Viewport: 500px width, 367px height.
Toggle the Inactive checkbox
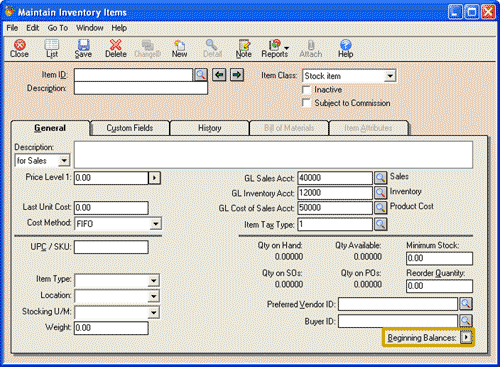click(306, 90)
